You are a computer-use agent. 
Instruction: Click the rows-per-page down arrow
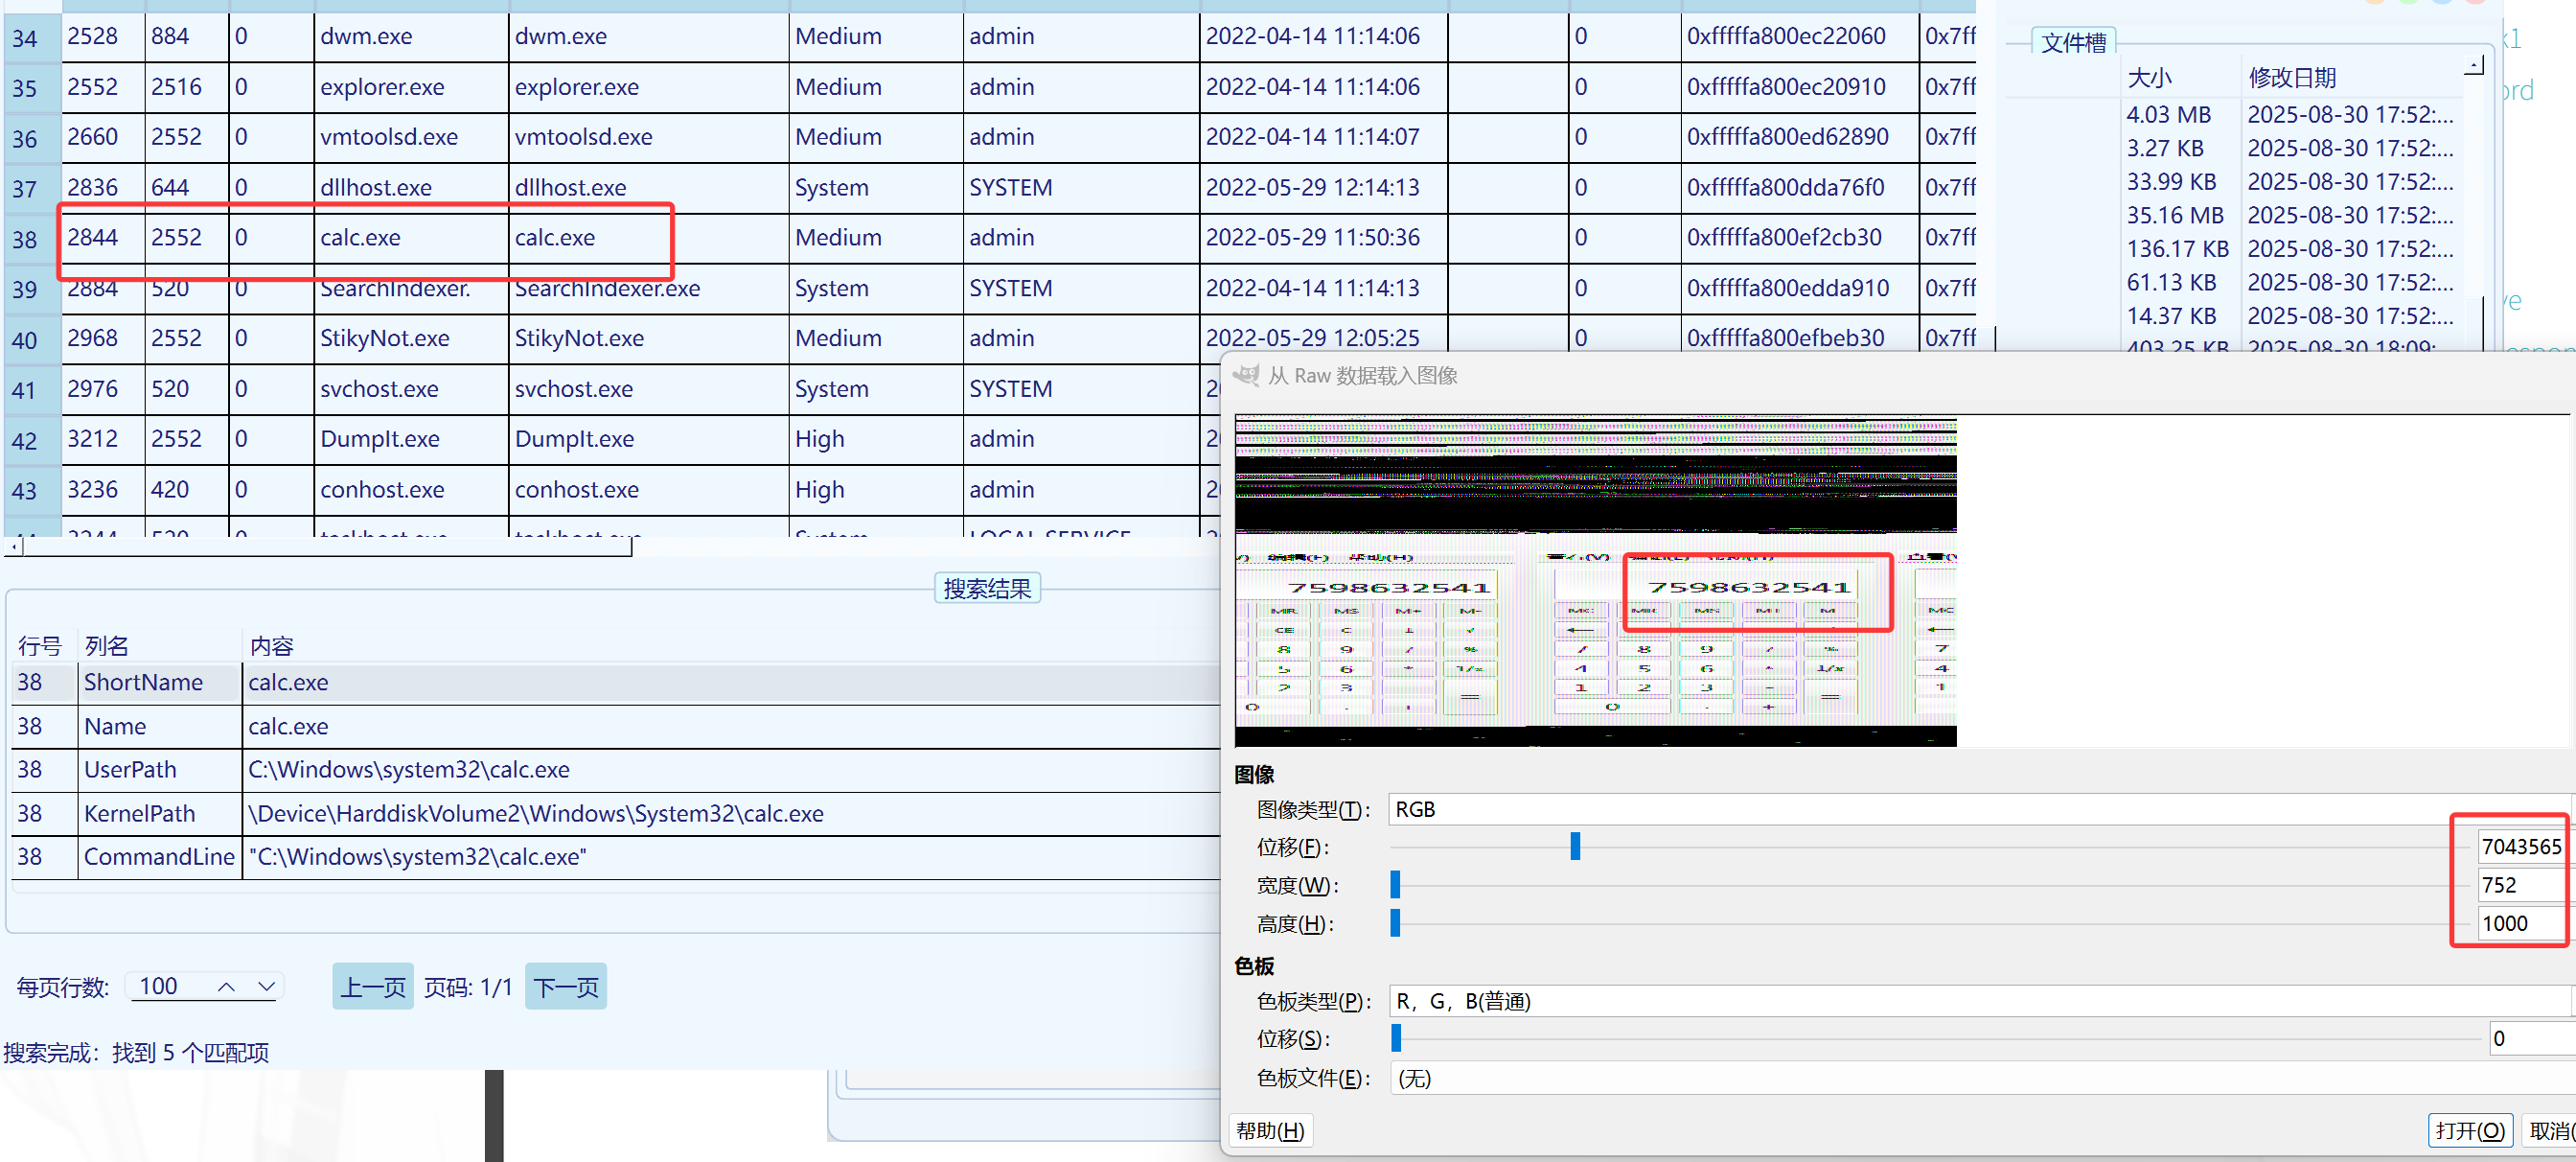point(266,987)
